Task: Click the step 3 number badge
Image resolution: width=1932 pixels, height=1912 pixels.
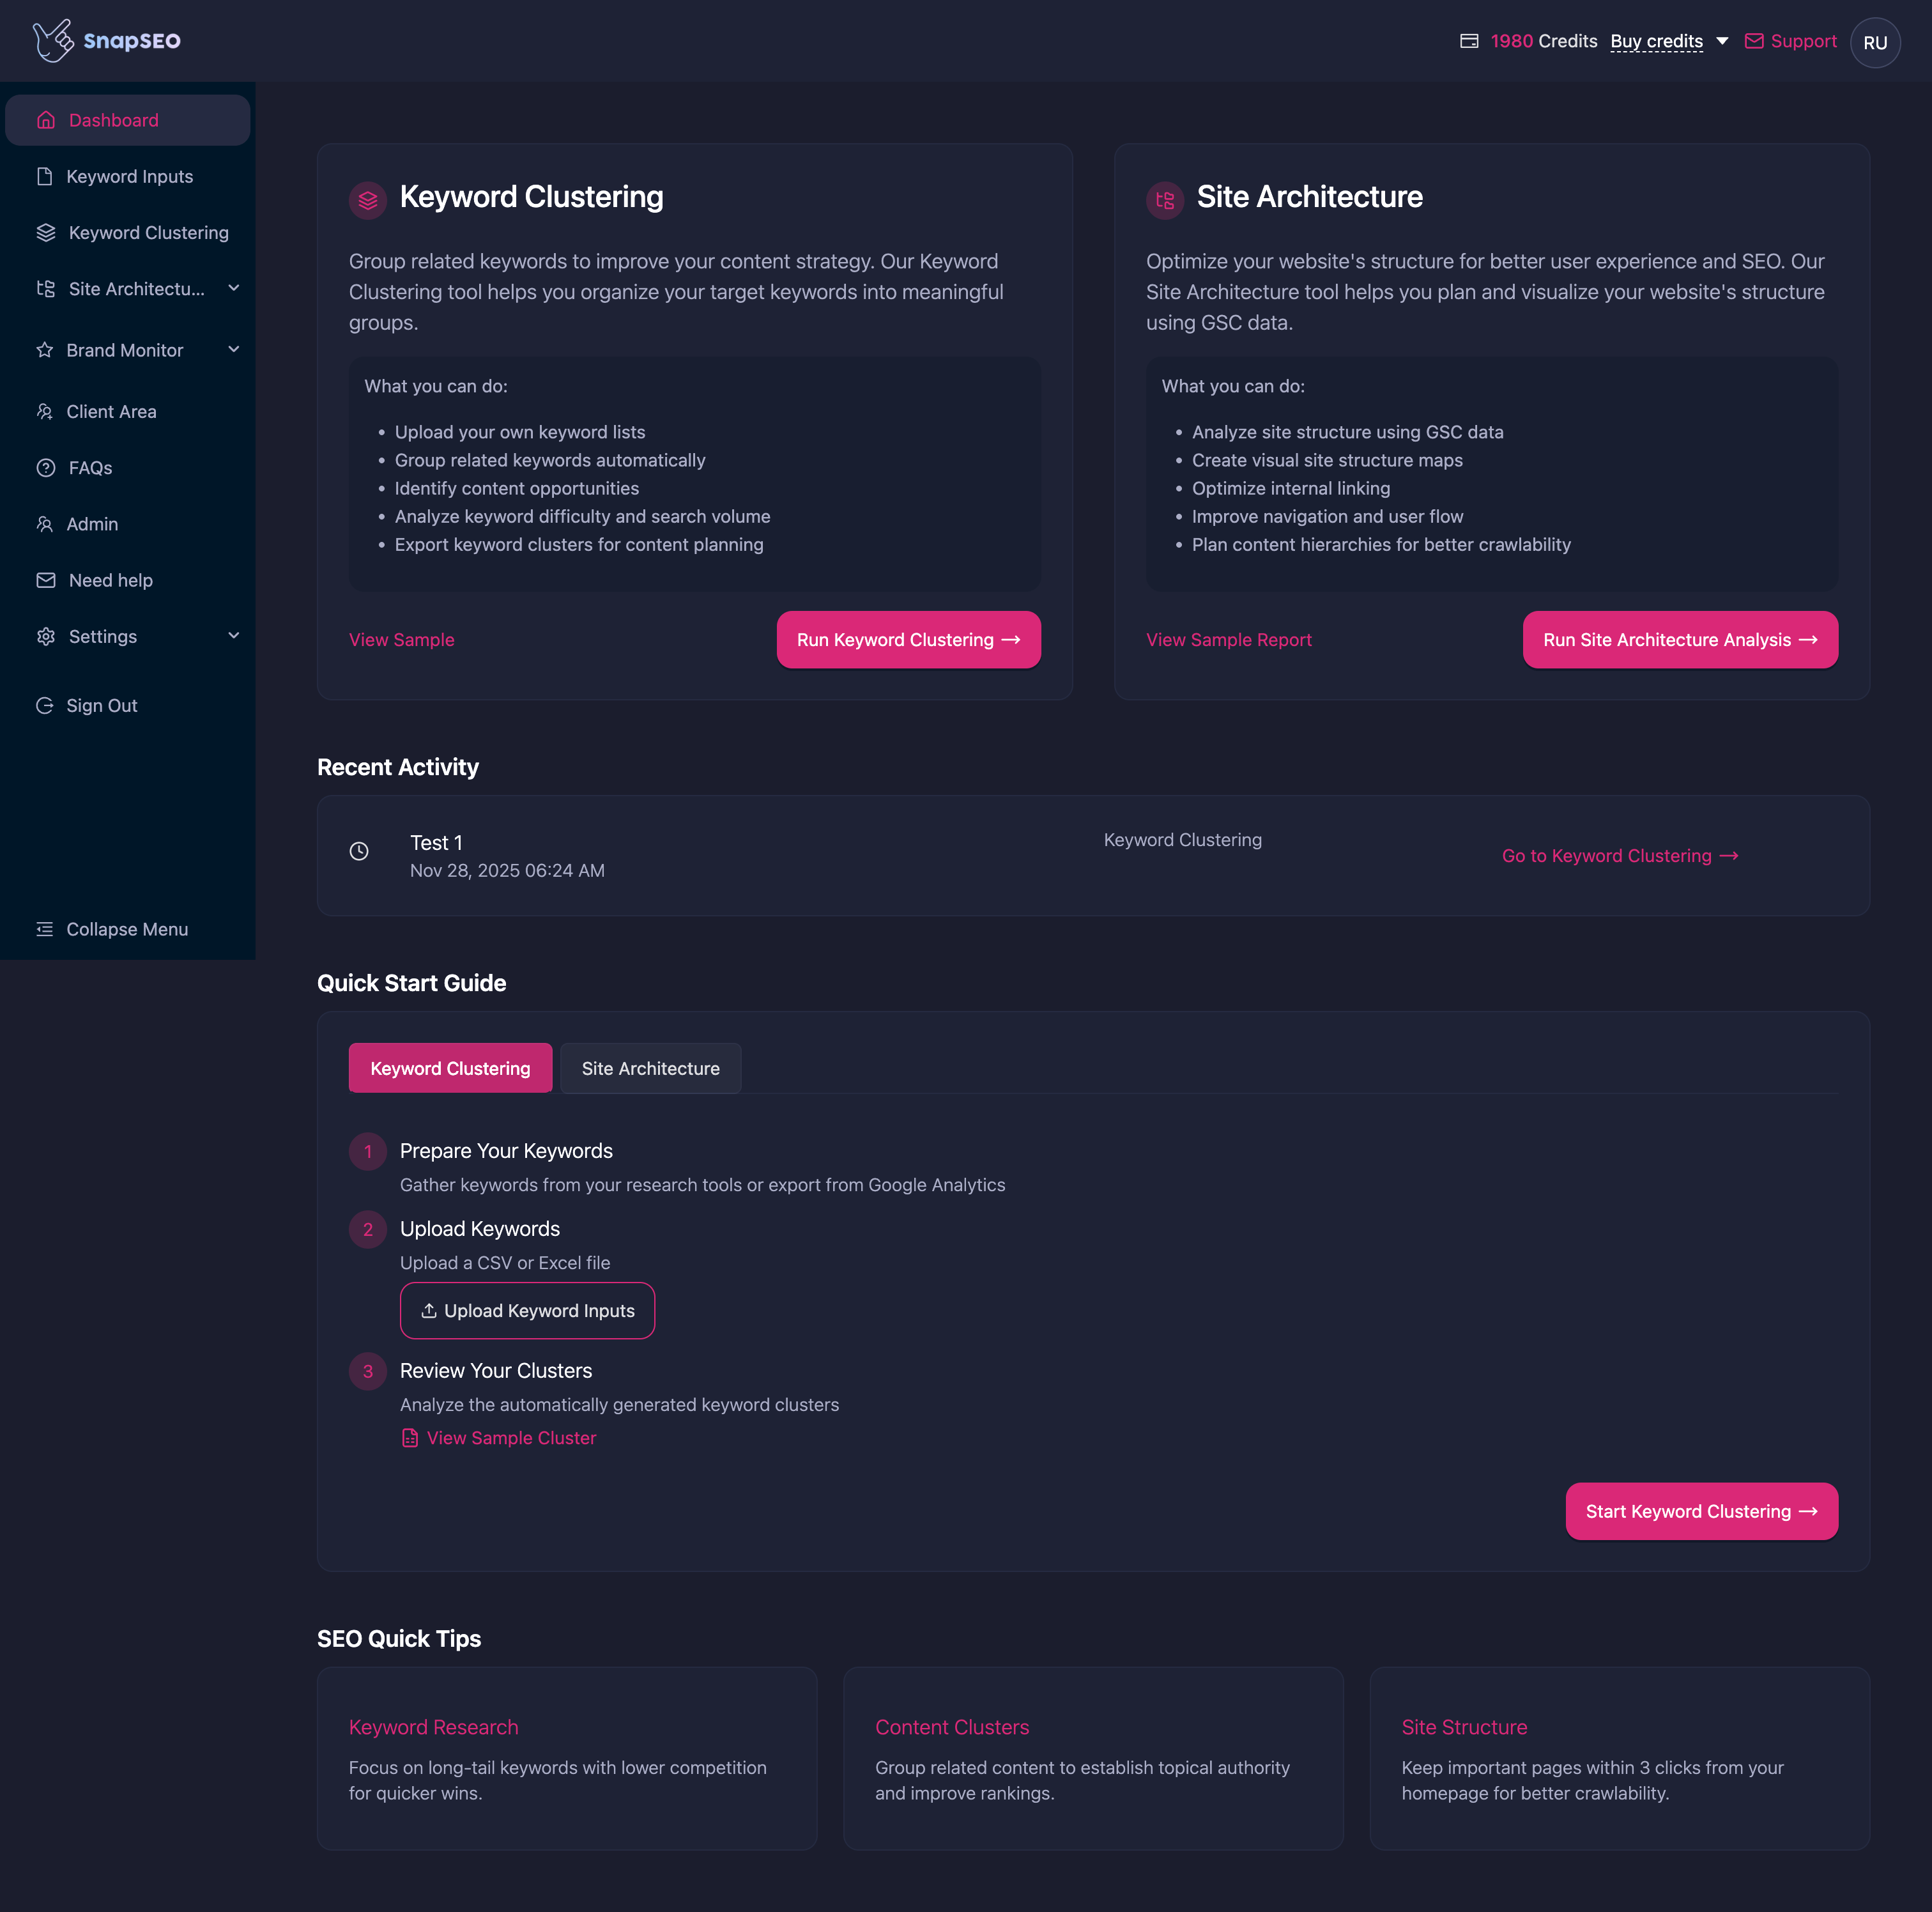Action: click(368, 1371)
